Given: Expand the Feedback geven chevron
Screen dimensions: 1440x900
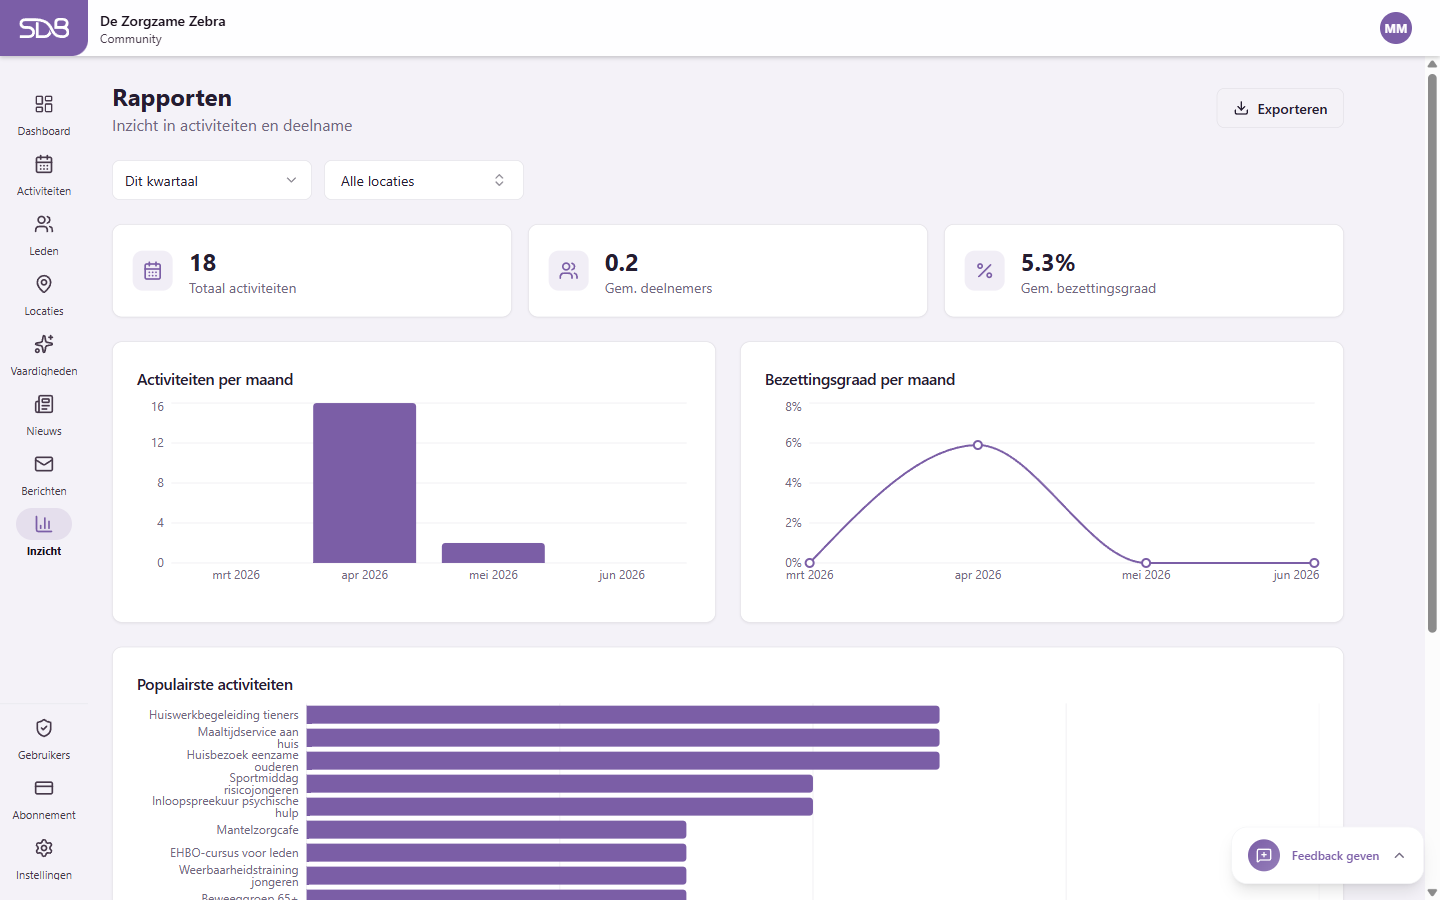Looking at the screenshot, I should (1399, 856).
